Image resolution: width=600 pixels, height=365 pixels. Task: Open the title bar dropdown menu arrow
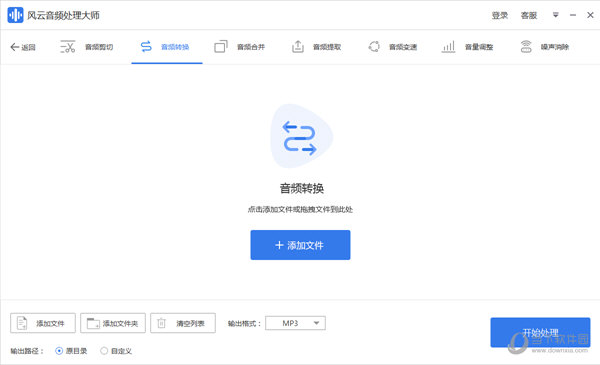coord(556,15)
